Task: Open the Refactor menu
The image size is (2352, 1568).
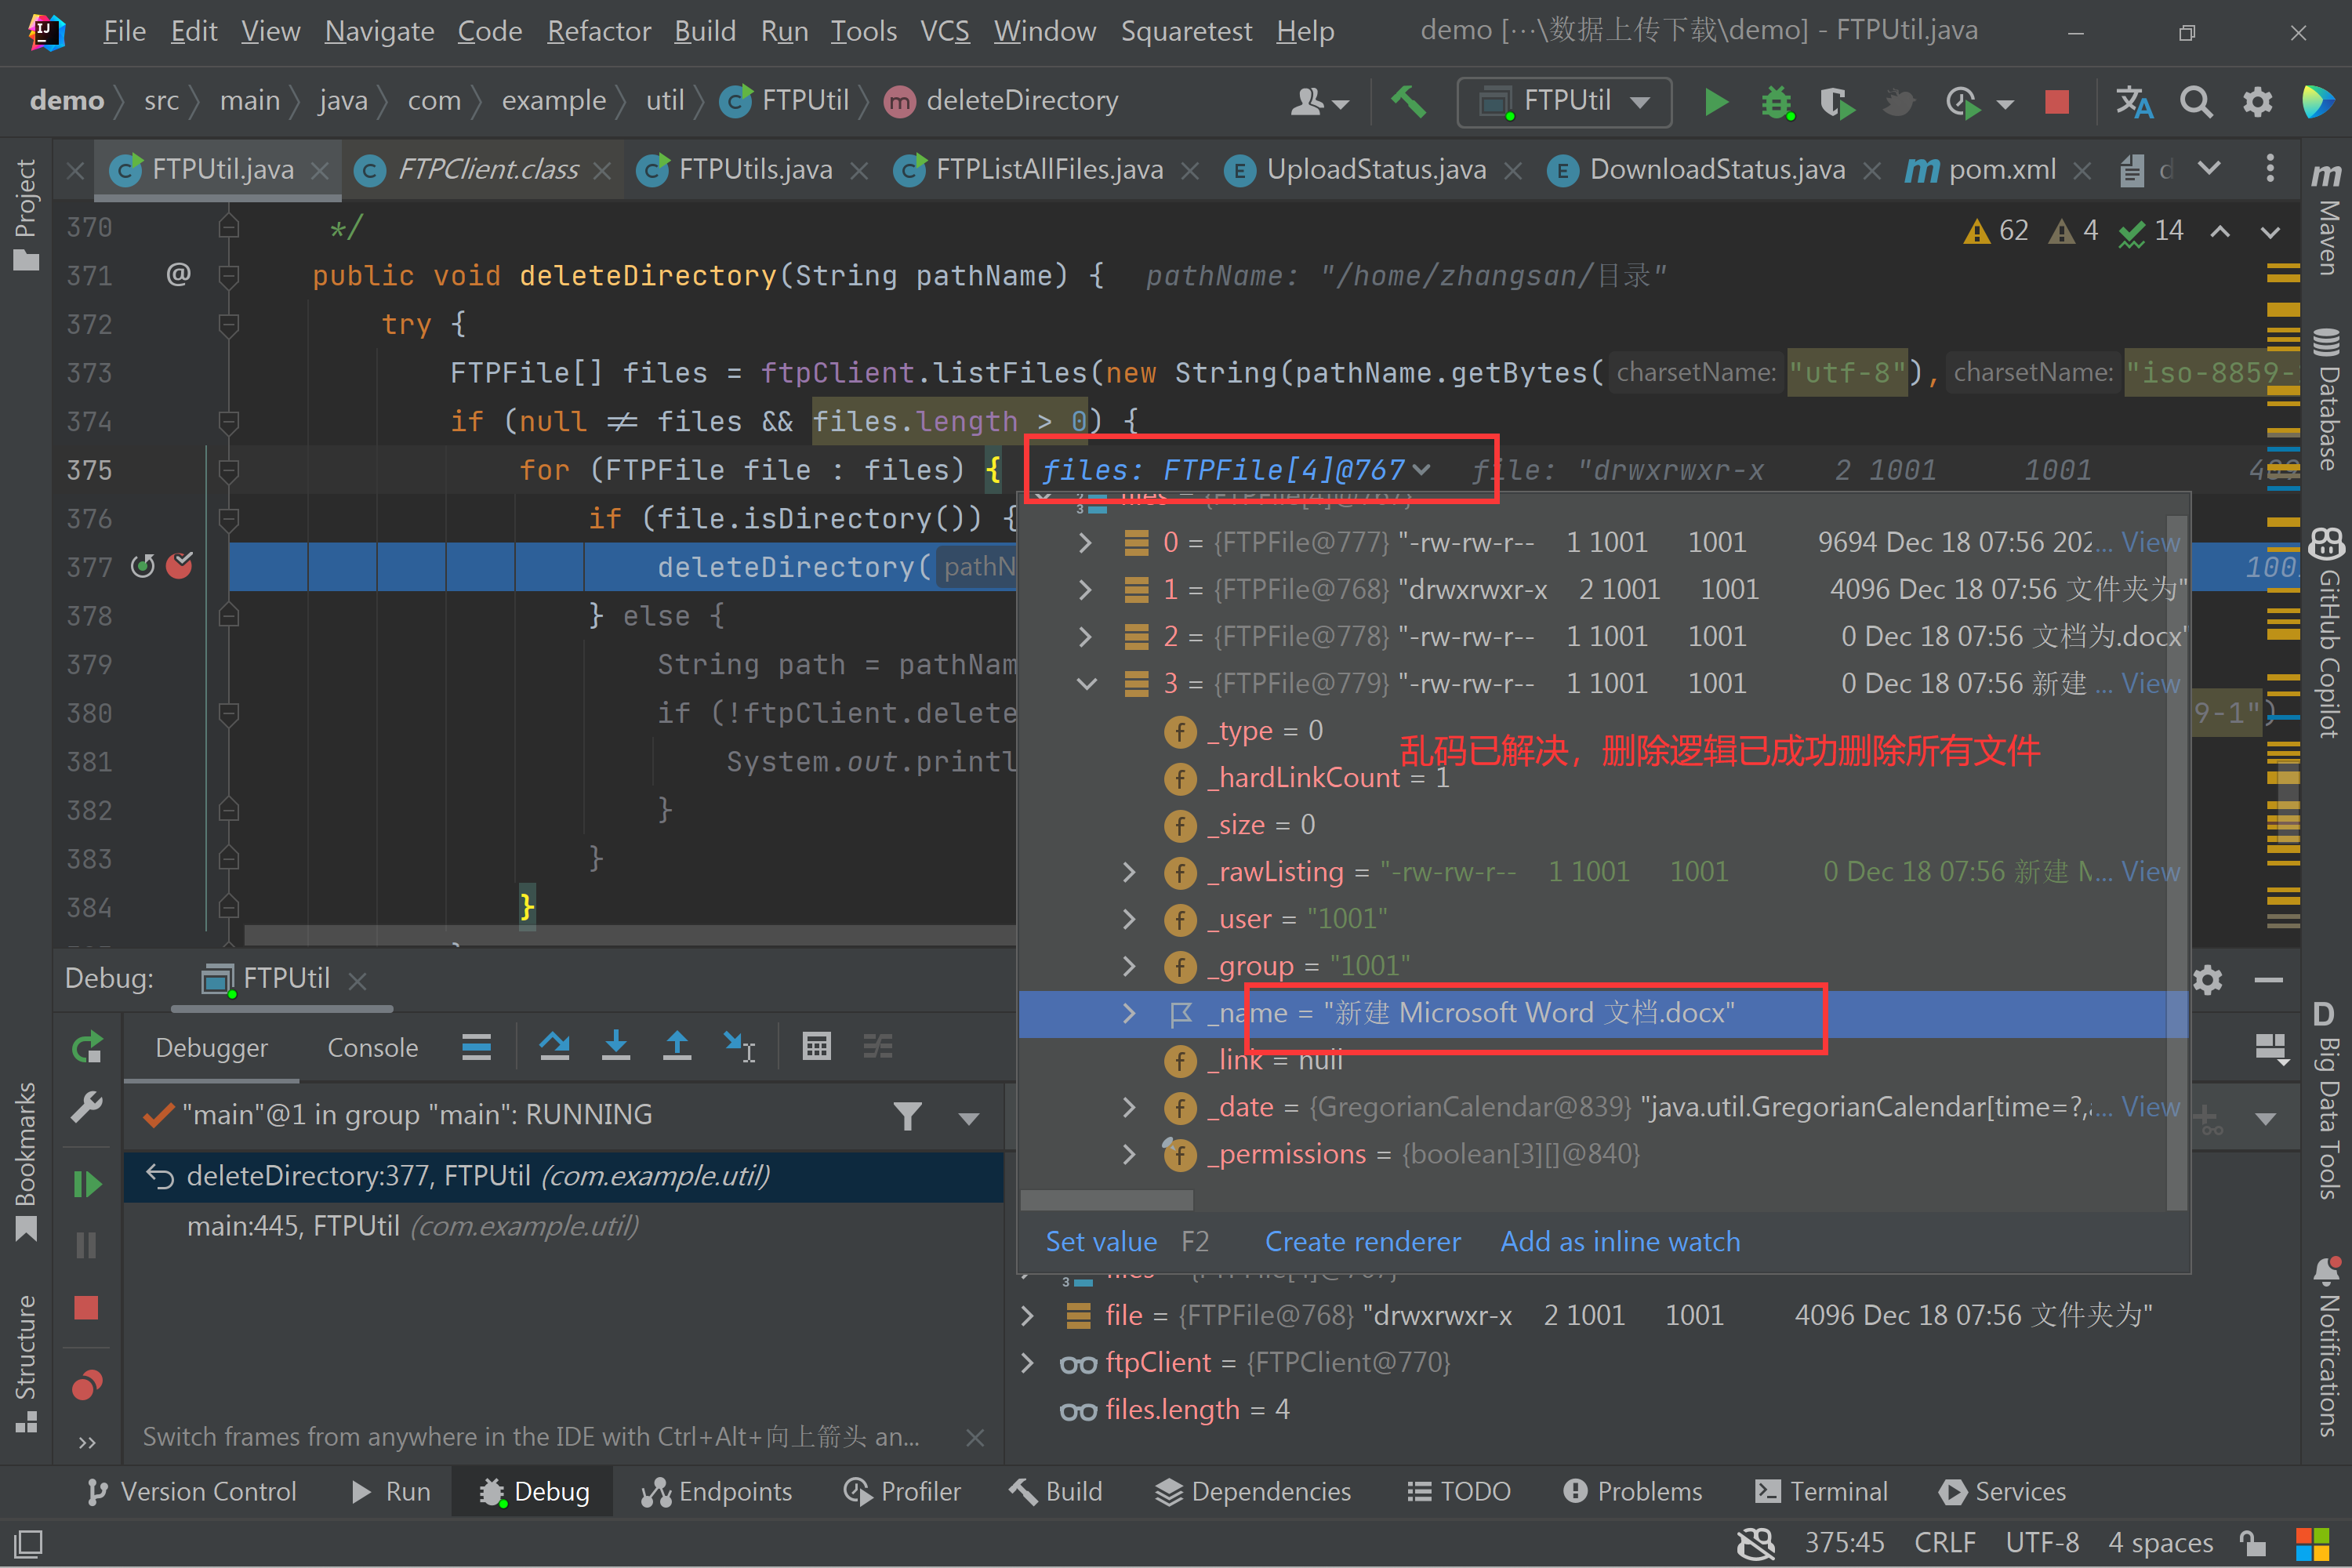Action: click(598, 31)
